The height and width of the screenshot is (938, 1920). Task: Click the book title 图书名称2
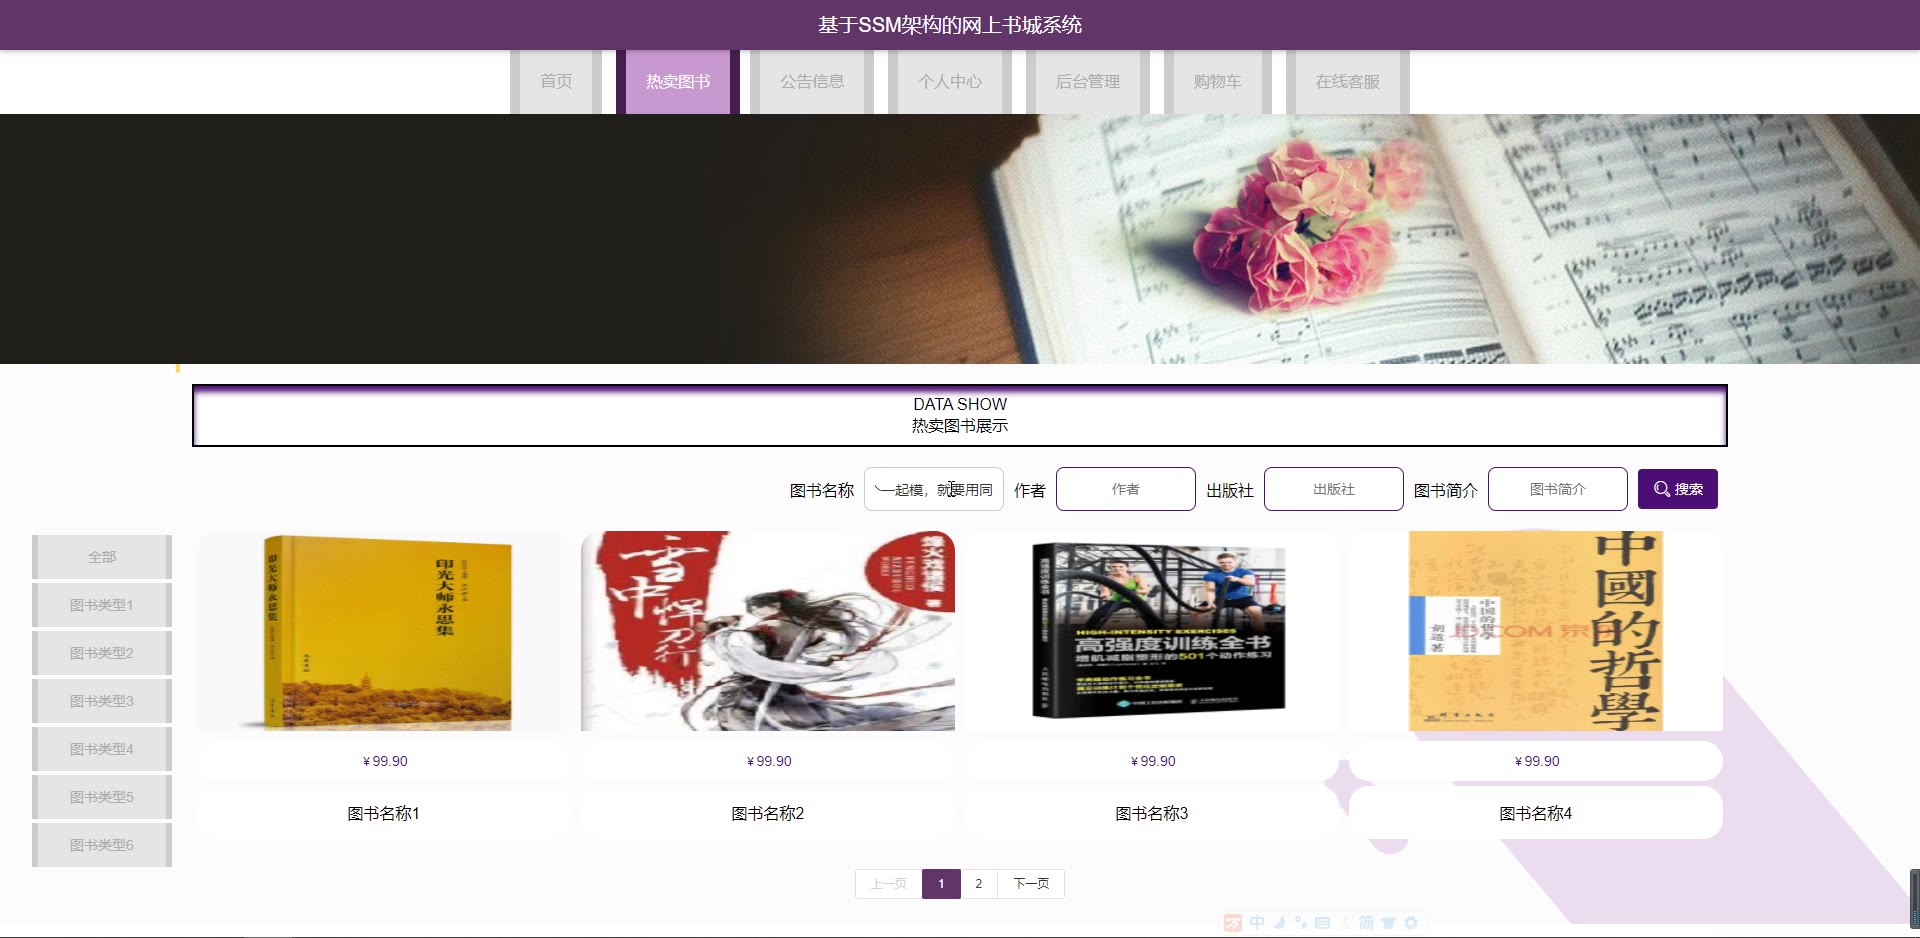(768, 813)
